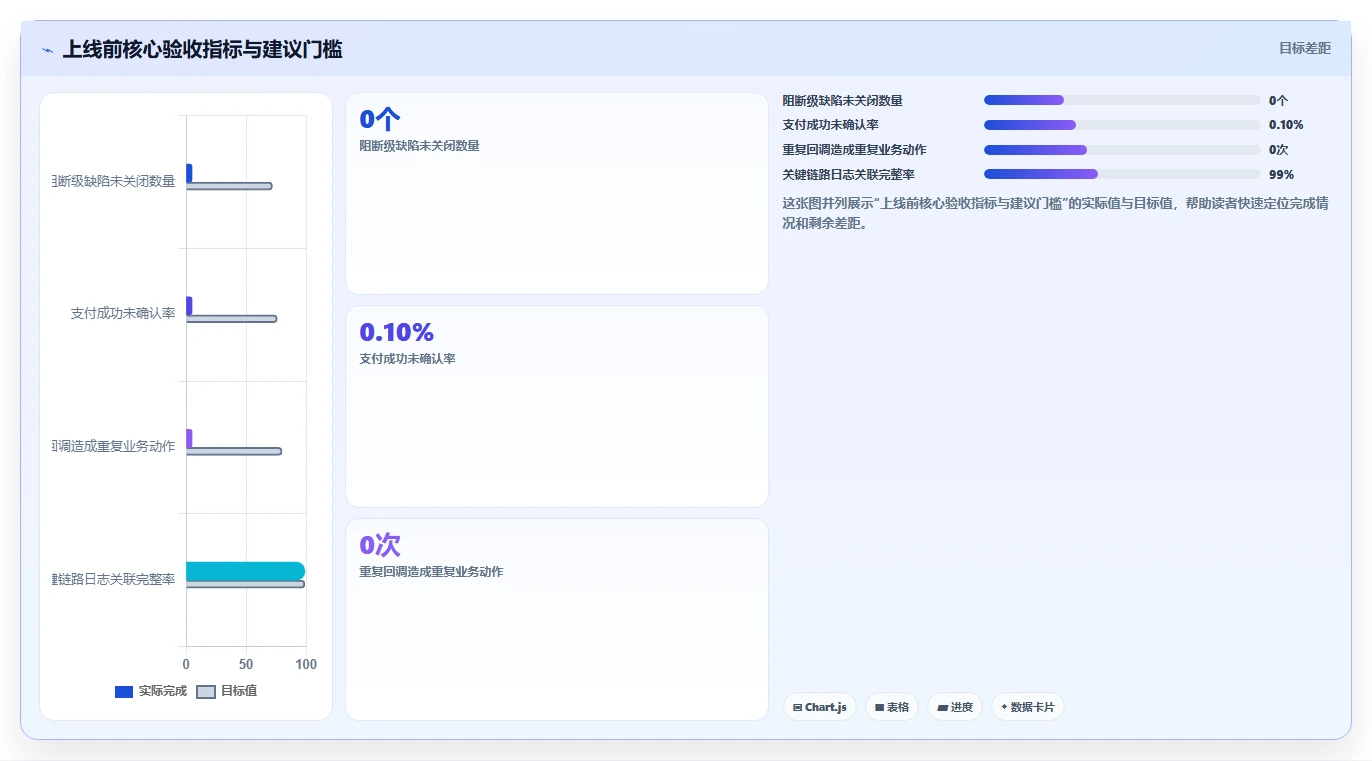Toggle the 目标值 legend item
Screen dimensions: 1372x761
[x=227, y=691]
